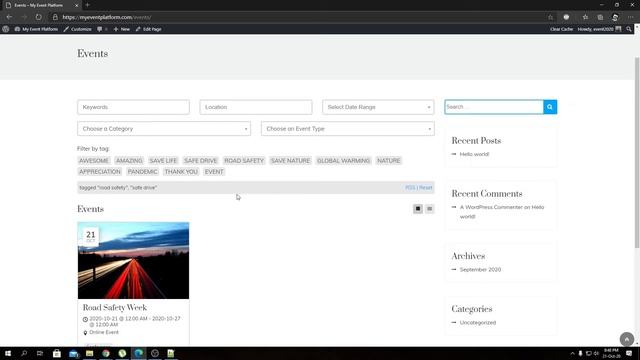Screen dimensions: 640x360
Task: Open Chrome from the taskbar
Action: (106, 353)
